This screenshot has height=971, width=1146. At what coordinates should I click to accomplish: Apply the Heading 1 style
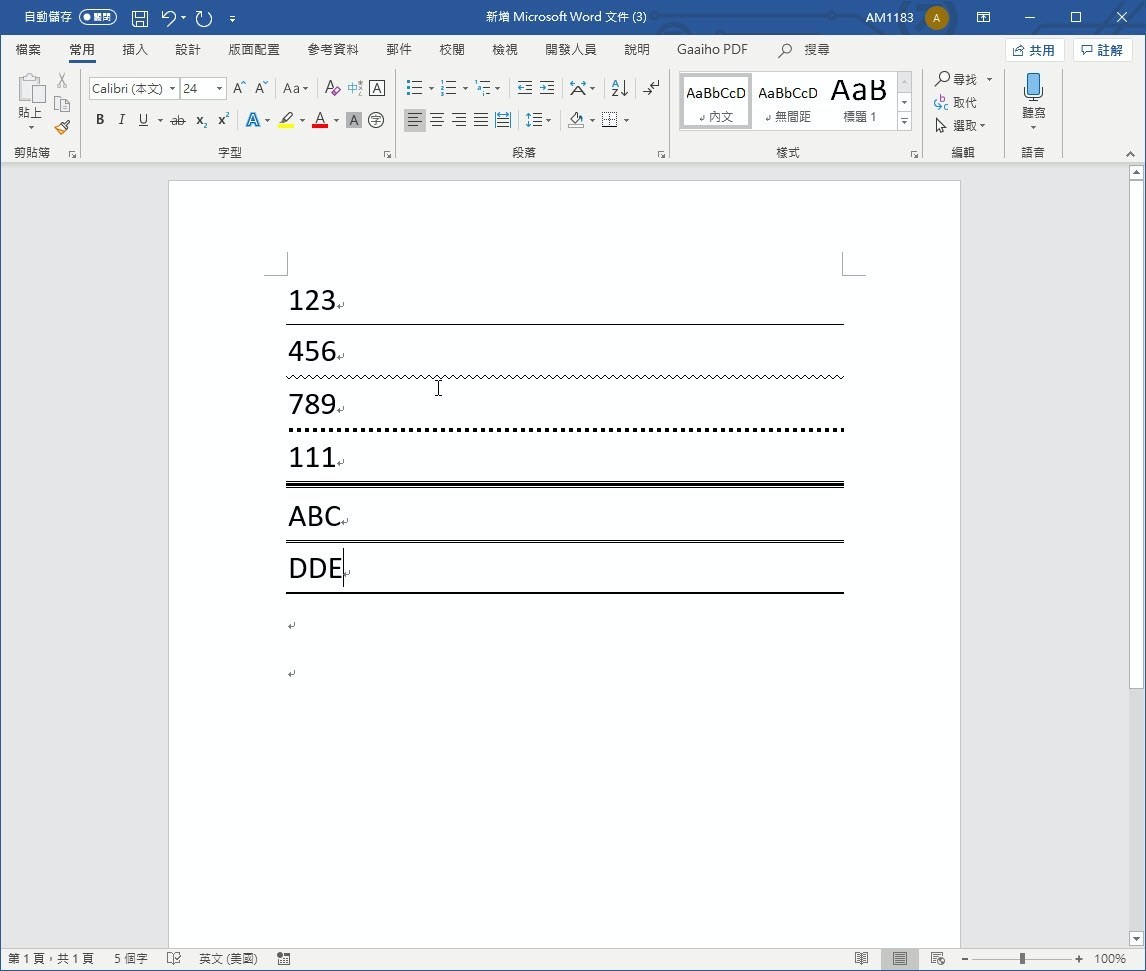859,102
